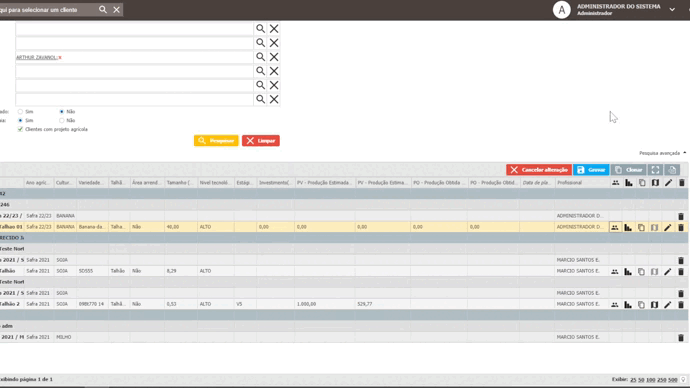The height and width of the screenshot is (388, 690).
Task: Click the first empty search input field
Action: [134, 29]
